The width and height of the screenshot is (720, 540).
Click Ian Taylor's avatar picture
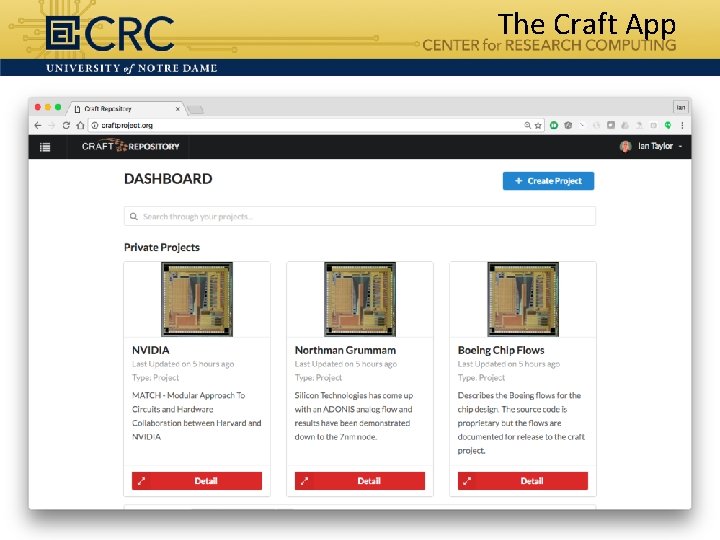pos(625,146)
